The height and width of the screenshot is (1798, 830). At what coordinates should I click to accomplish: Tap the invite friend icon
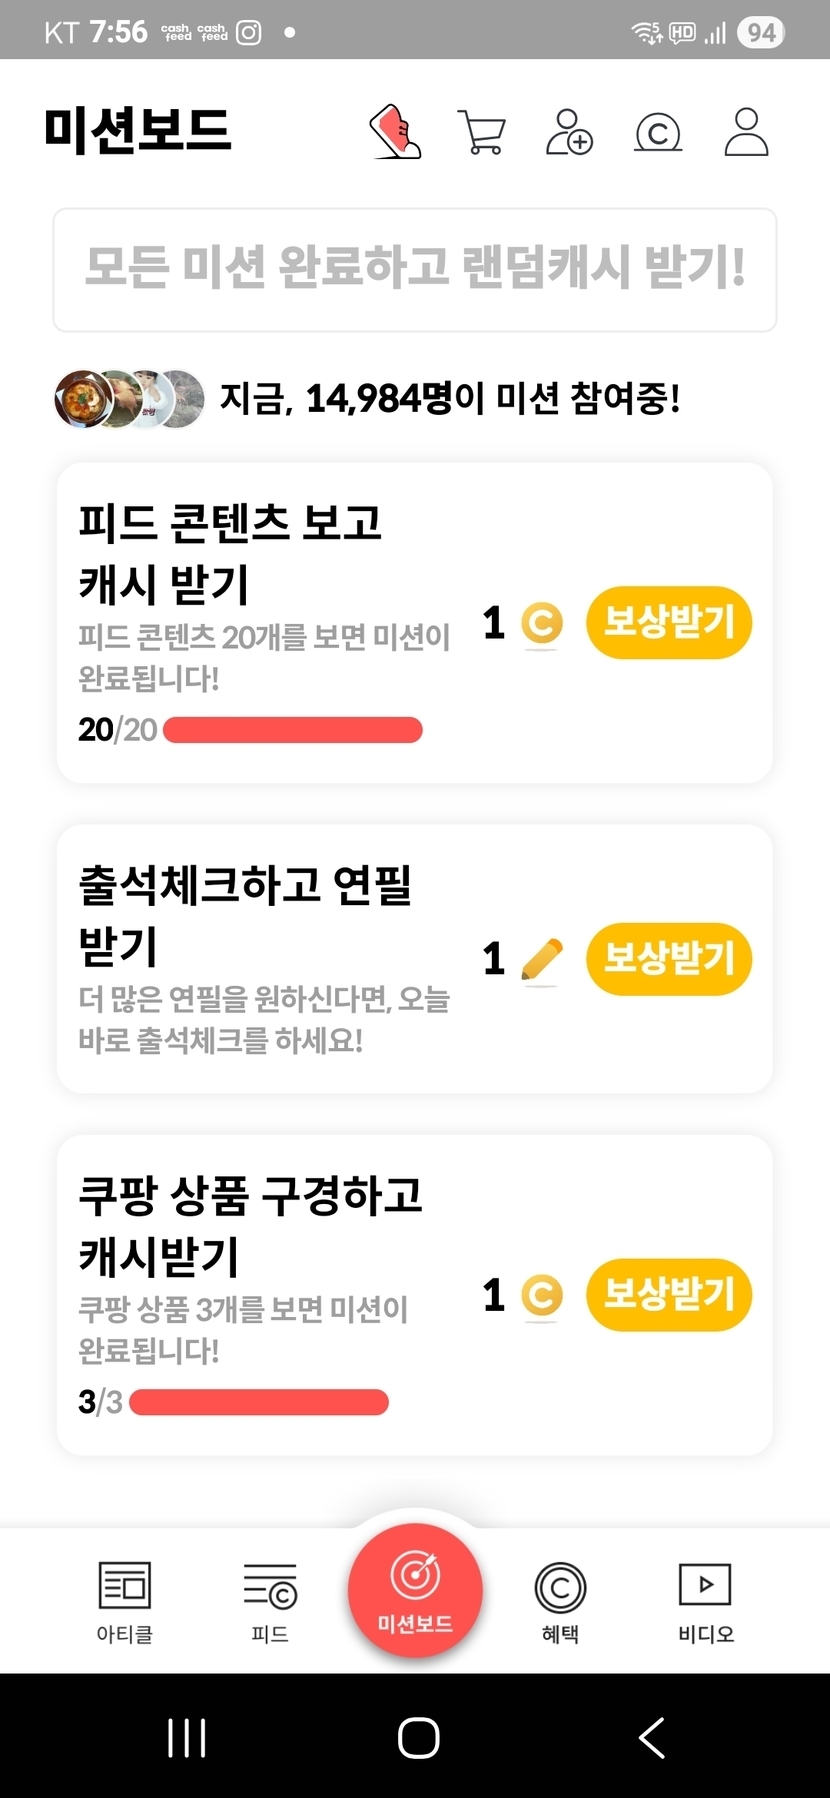569,132
